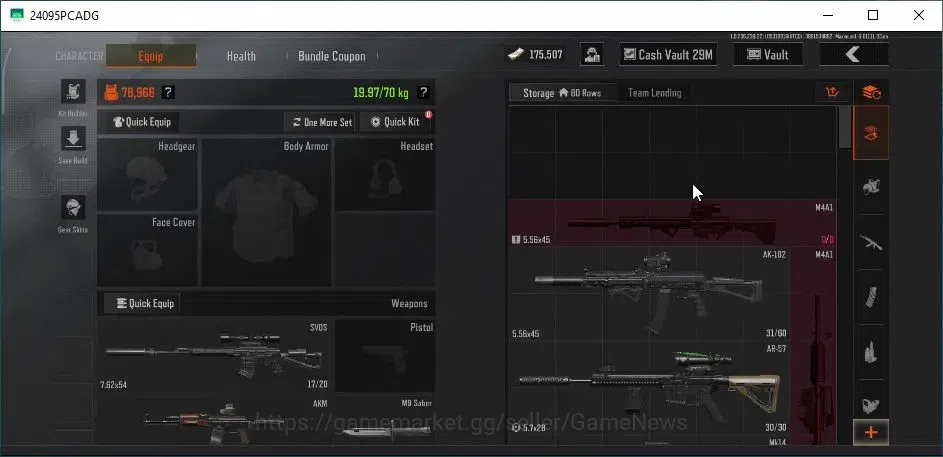
Task: Click the SVDS ammo count 17/20
Action: click(318, 384)
